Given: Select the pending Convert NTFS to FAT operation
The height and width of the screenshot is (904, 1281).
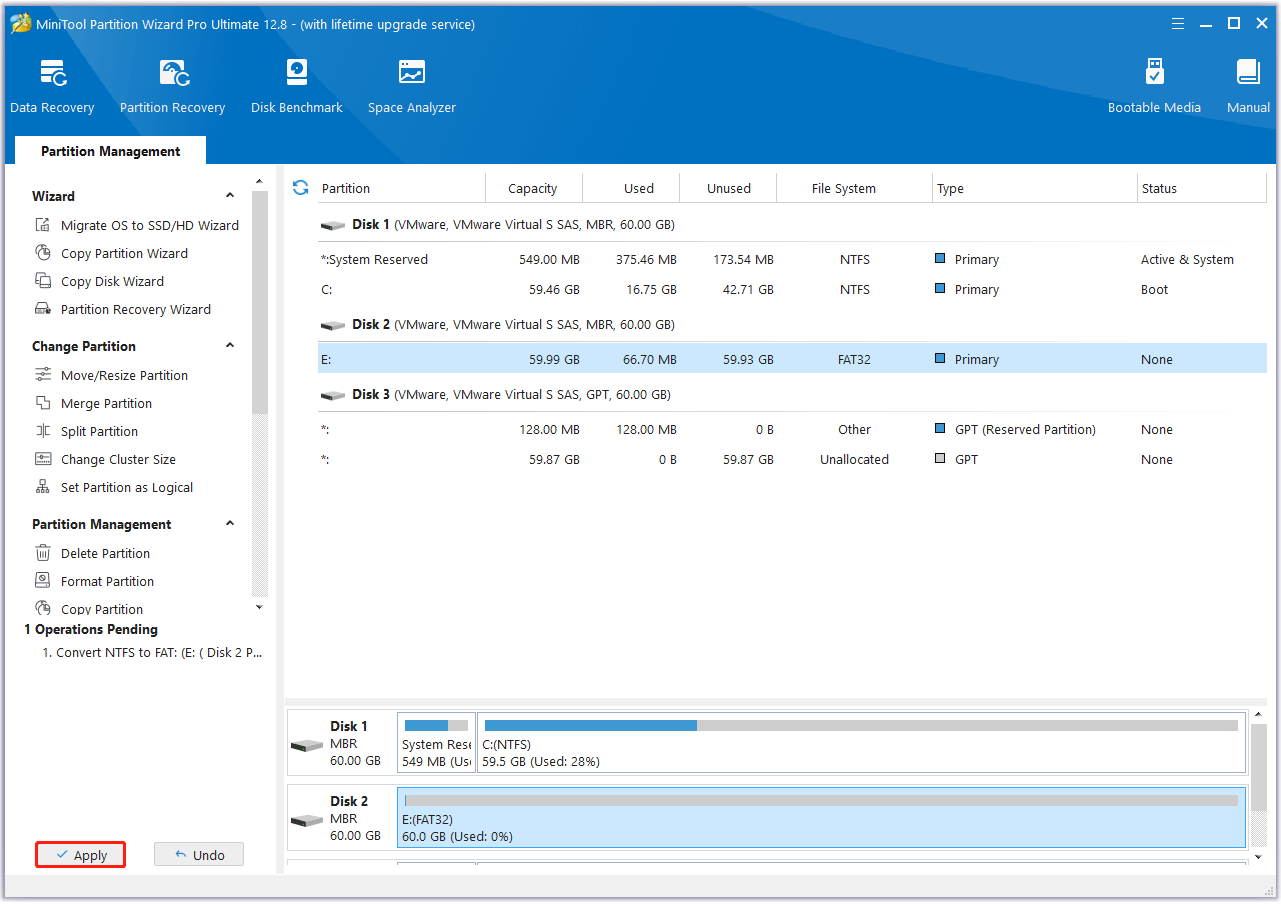Looking at the screenshot, I should 152,652.
